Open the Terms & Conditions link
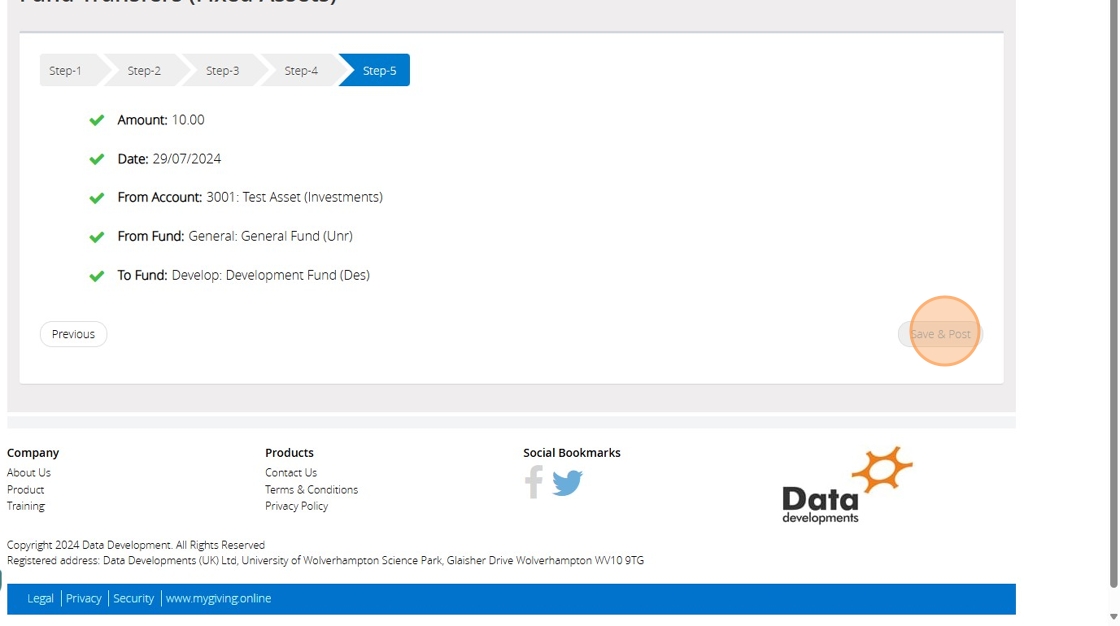 [311, 490]
